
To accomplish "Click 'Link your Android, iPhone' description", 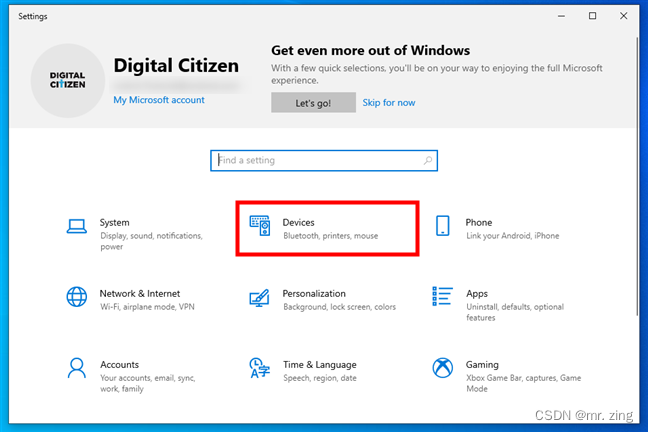I will 512,236.
